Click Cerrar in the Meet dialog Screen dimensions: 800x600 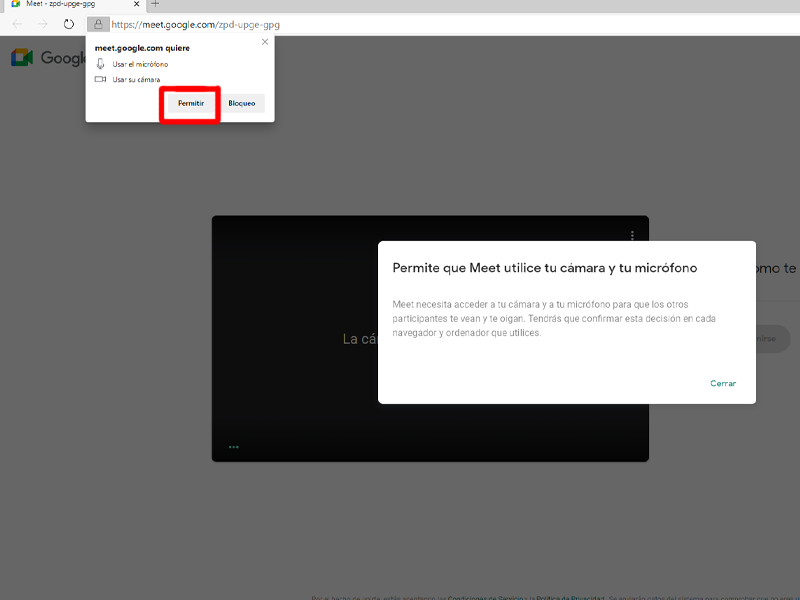[x=723, y=383]
